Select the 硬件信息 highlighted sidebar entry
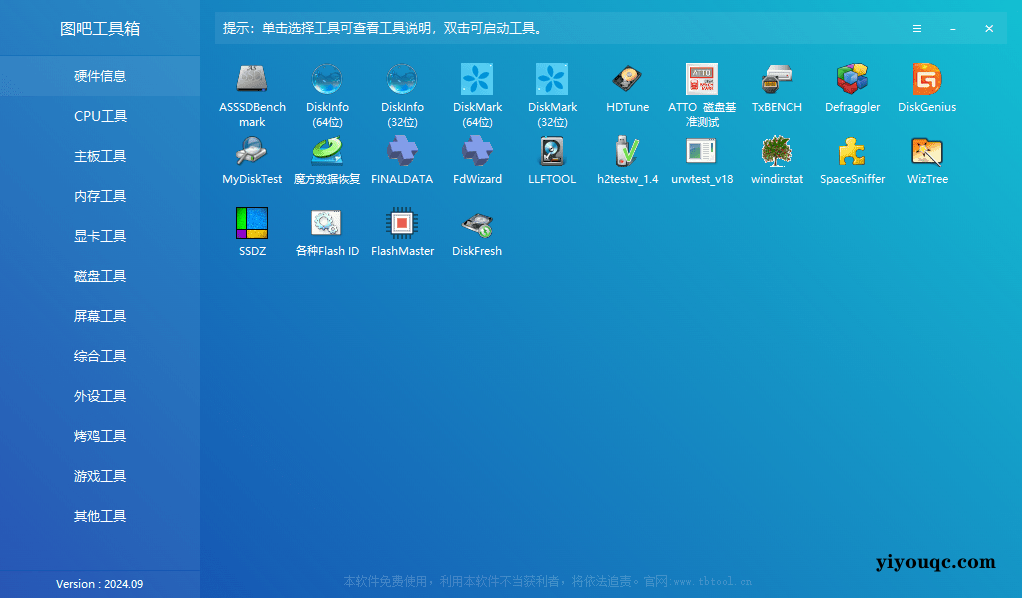 (x=100, y=75)
